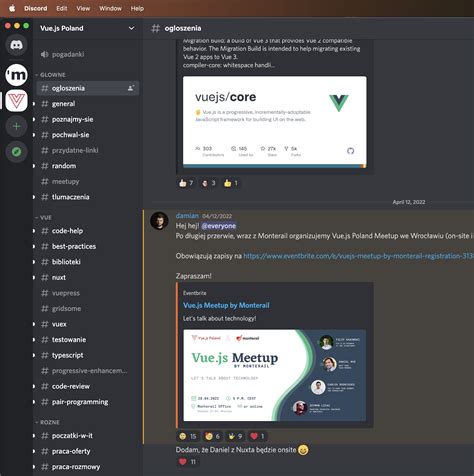474x476 pixels.
Task: Collapse the GLOWNE channel category
Action: (50, 75)
